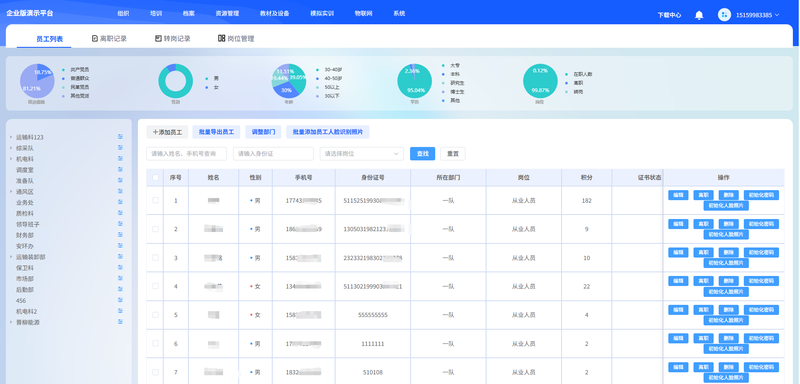Click edit icon beside 后勤部
Image resolution: width=800 pixels, height=384 pixels.
pyautogui.click(x=120, y=289)
